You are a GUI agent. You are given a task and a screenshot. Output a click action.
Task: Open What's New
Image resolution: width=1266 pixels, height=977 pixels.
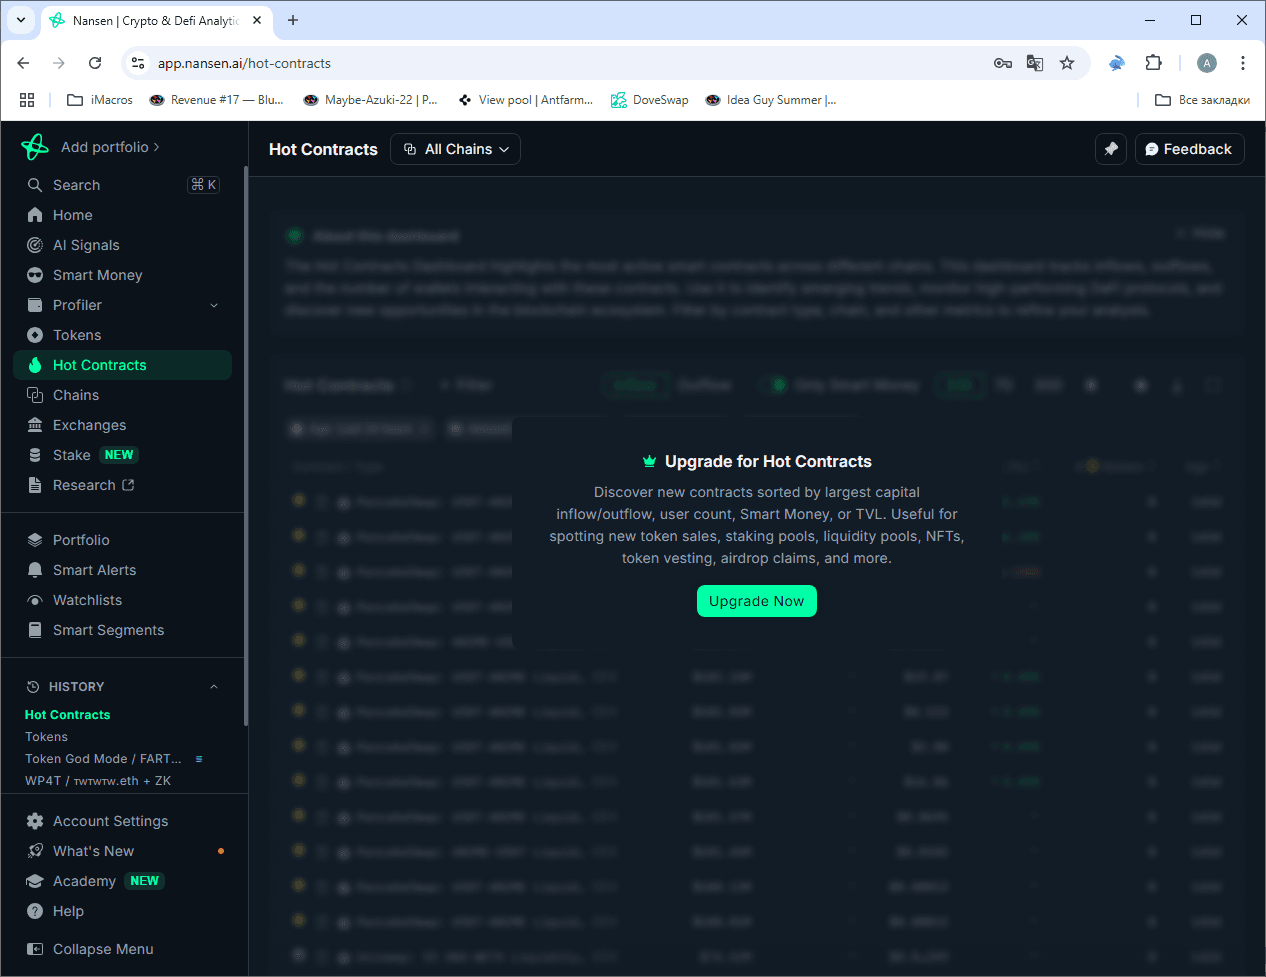(x=123, y=851)
